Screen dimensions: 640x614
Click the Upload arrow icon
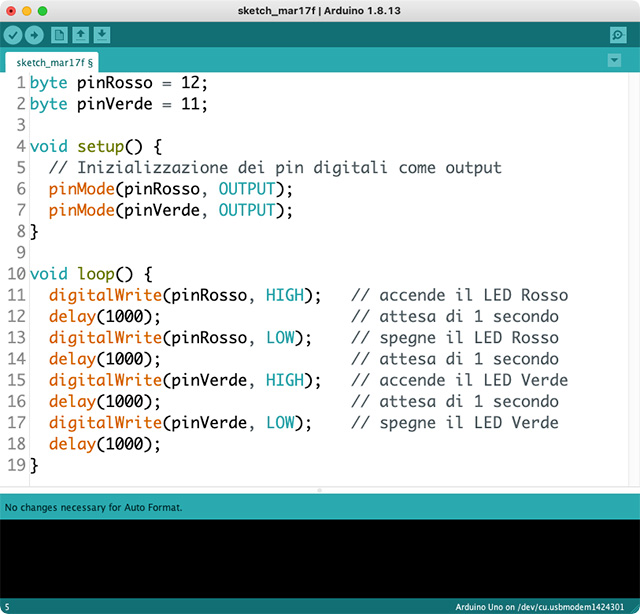[34, 35]
